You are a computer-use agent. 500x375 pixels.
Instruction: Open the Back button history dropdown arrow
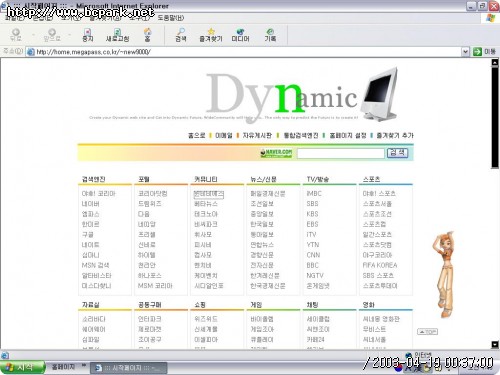point(33,35)
